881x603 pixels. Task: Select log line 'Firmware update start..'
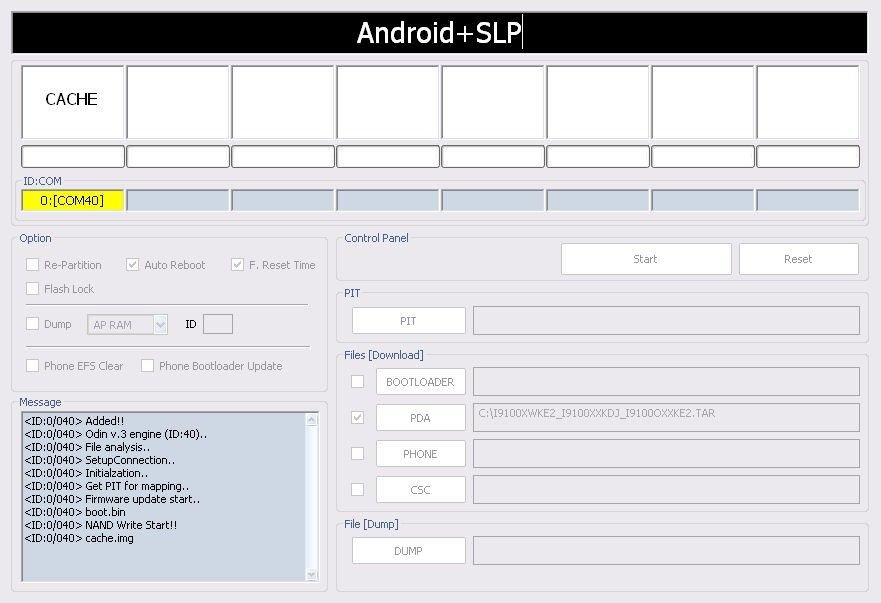[112, 499]
